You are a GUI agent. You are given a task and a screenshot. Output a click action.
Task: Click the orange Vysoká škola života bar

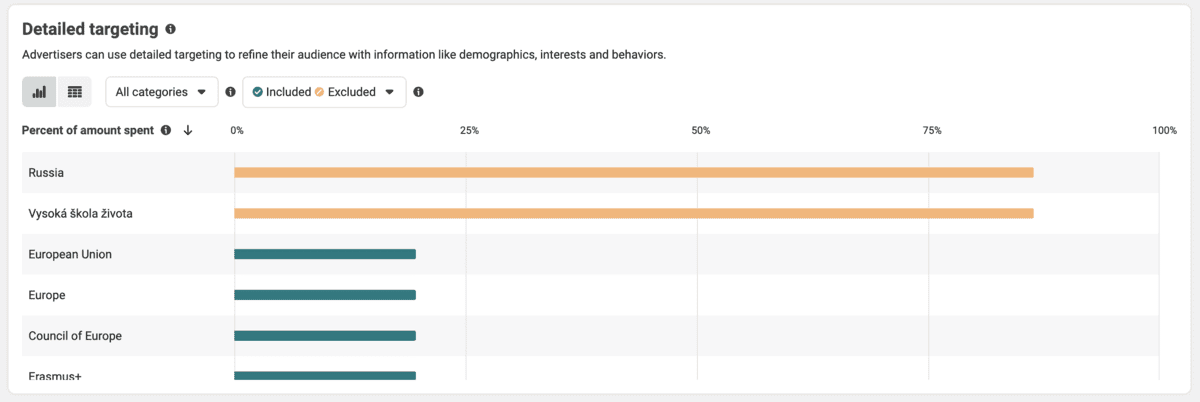pyautogui.click(x=633, y=213)
